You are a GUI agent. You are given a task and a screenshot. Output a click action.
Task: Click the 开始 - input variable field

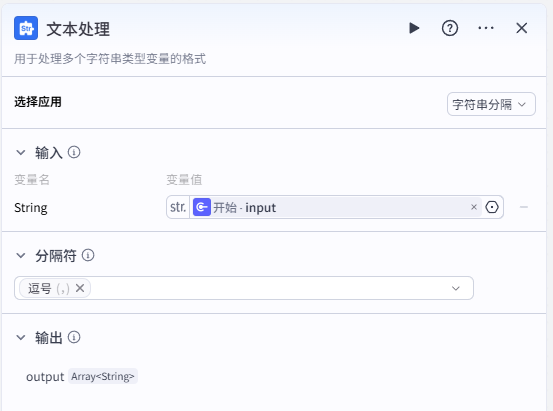tap(336, 207)
